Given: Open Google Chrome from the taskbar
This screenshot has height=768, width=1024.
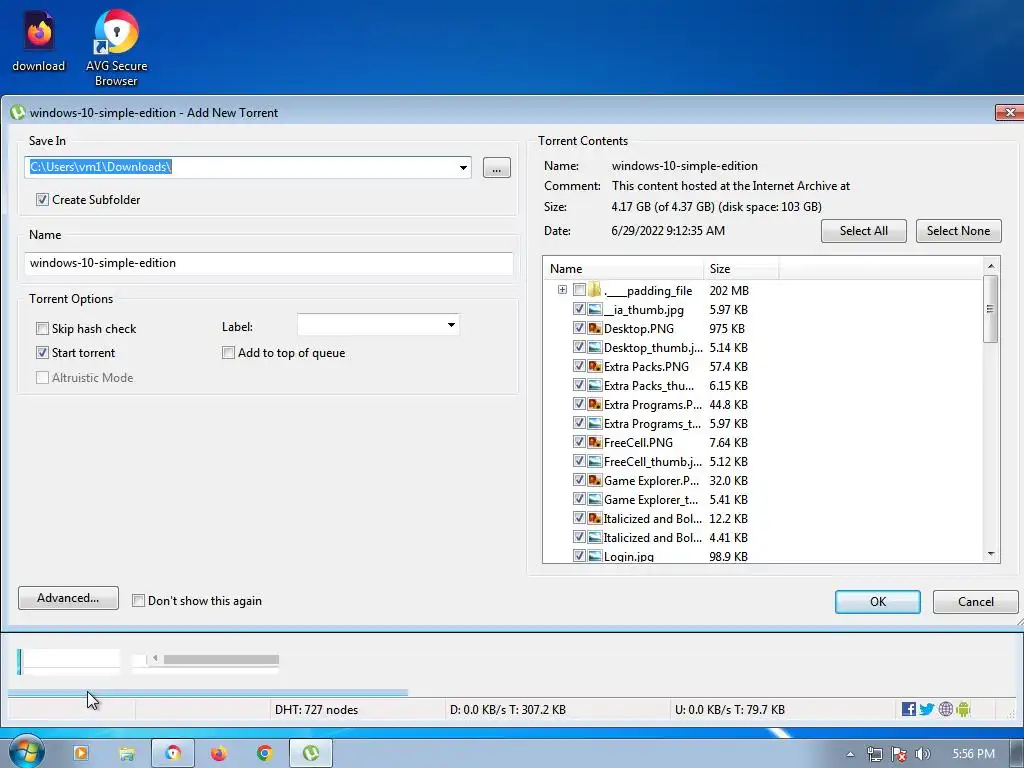Looking at the screenshot, I should pos(264,754).
